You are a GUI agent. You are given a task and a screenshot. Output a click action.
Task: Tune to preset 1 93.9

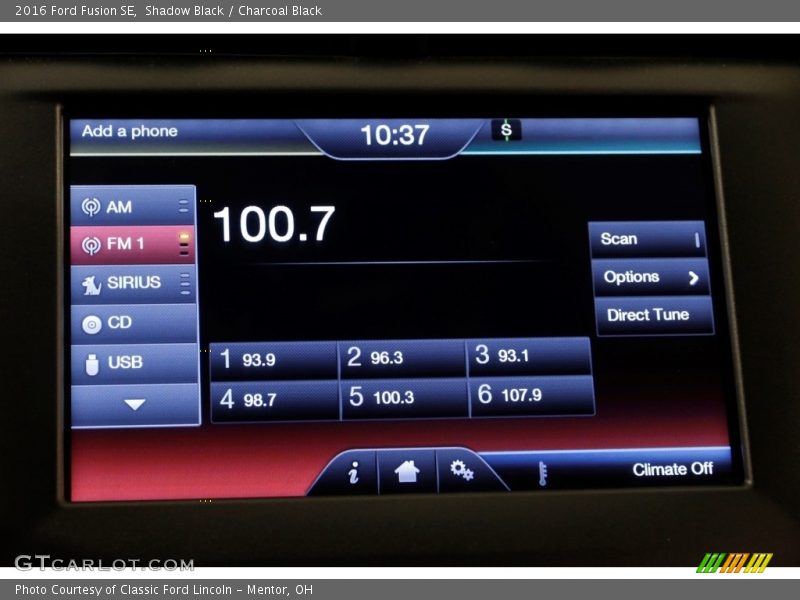coord(273,361)
